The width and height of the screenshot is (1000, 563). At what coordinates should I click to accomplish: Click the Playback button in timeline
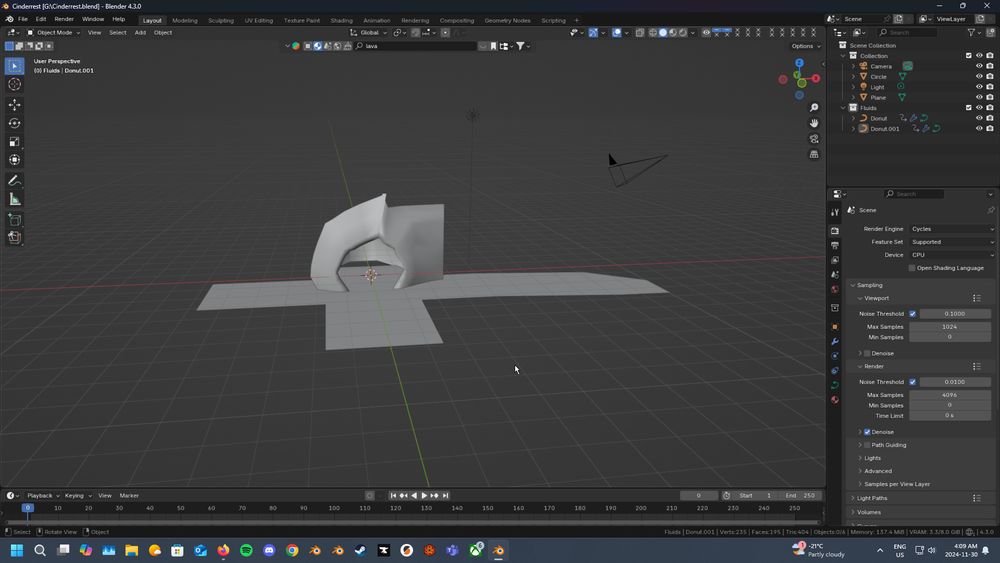[40, 496]
